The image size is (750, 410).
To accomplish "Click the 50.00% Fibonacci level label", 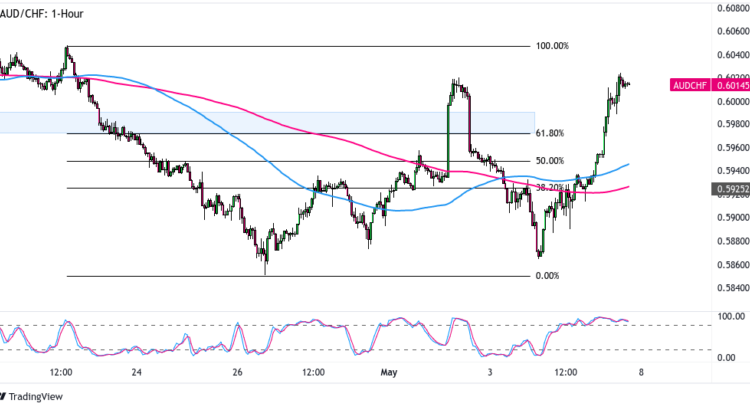I will pyautogui.click(x=549, y=161).
